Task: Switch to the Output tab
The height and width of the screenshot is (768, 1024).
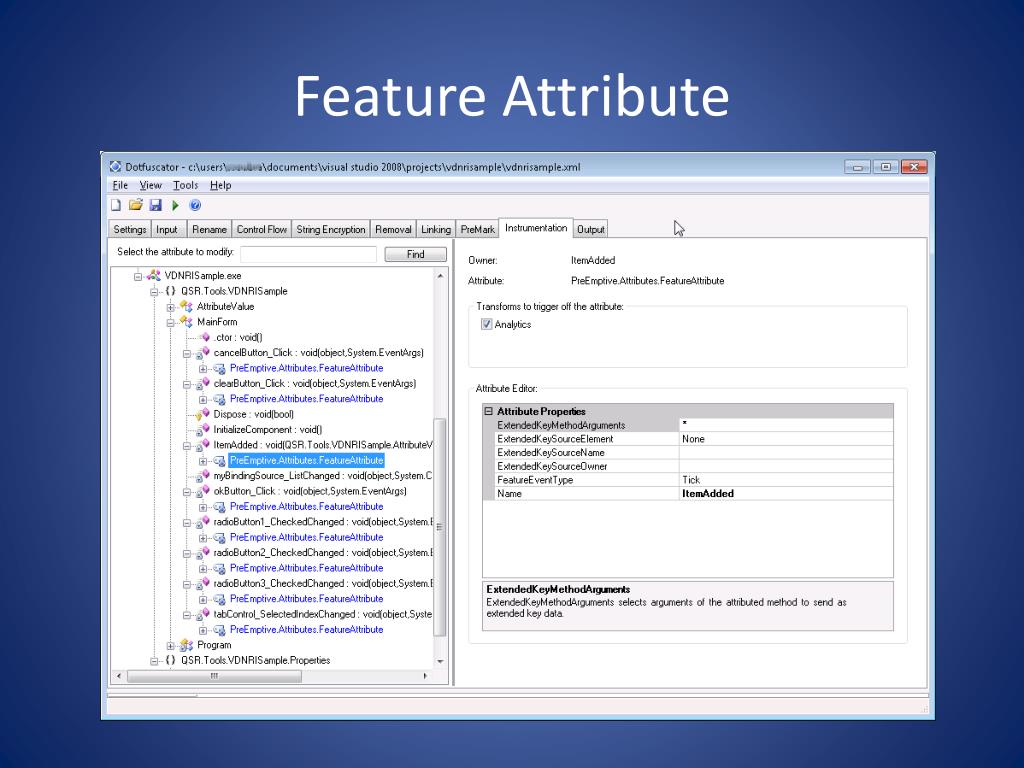Action: coord(591,229)
